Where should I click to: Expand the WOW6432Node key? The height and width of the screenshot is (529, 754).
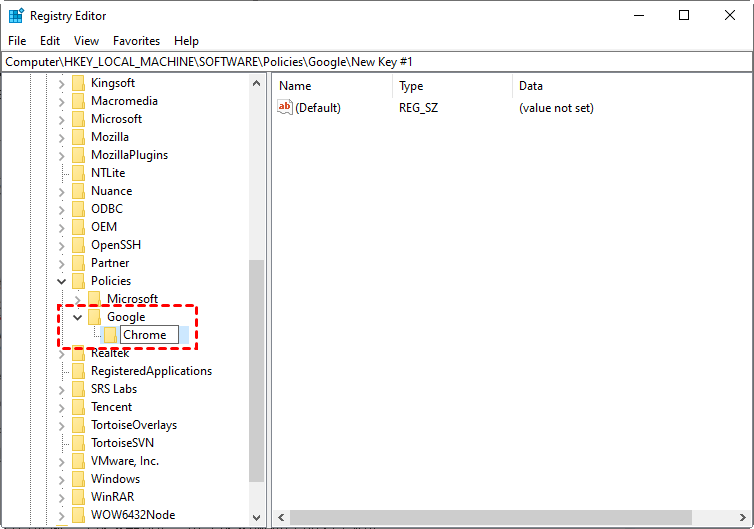pyautogui.click(x=62, y=516)
